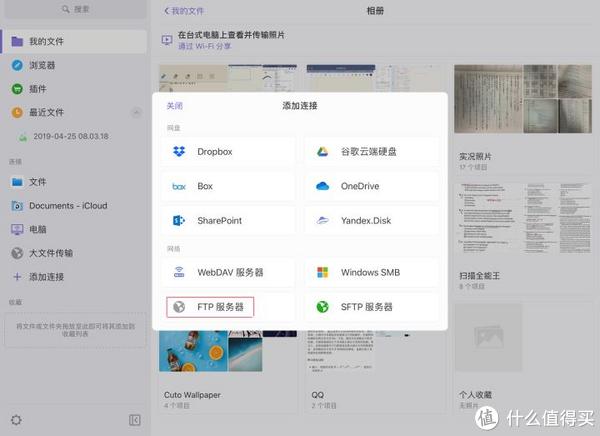Close the dialog with 关闭
The width and height of the screenshot is (600, 436).
point(174,106)
